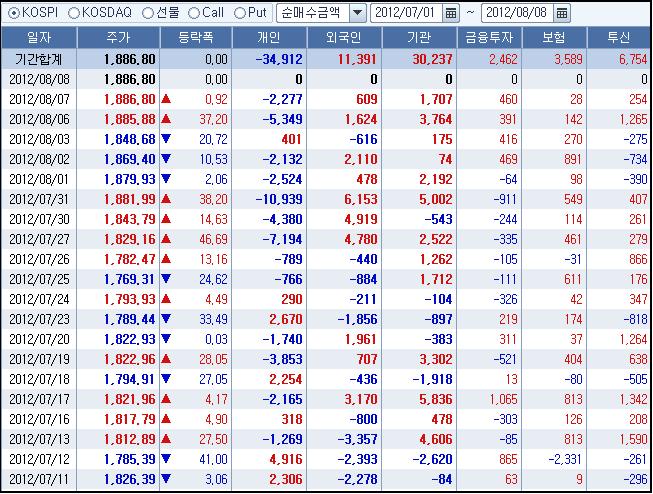
Task: Click the 투신 column header
Action: pos(619,38)
